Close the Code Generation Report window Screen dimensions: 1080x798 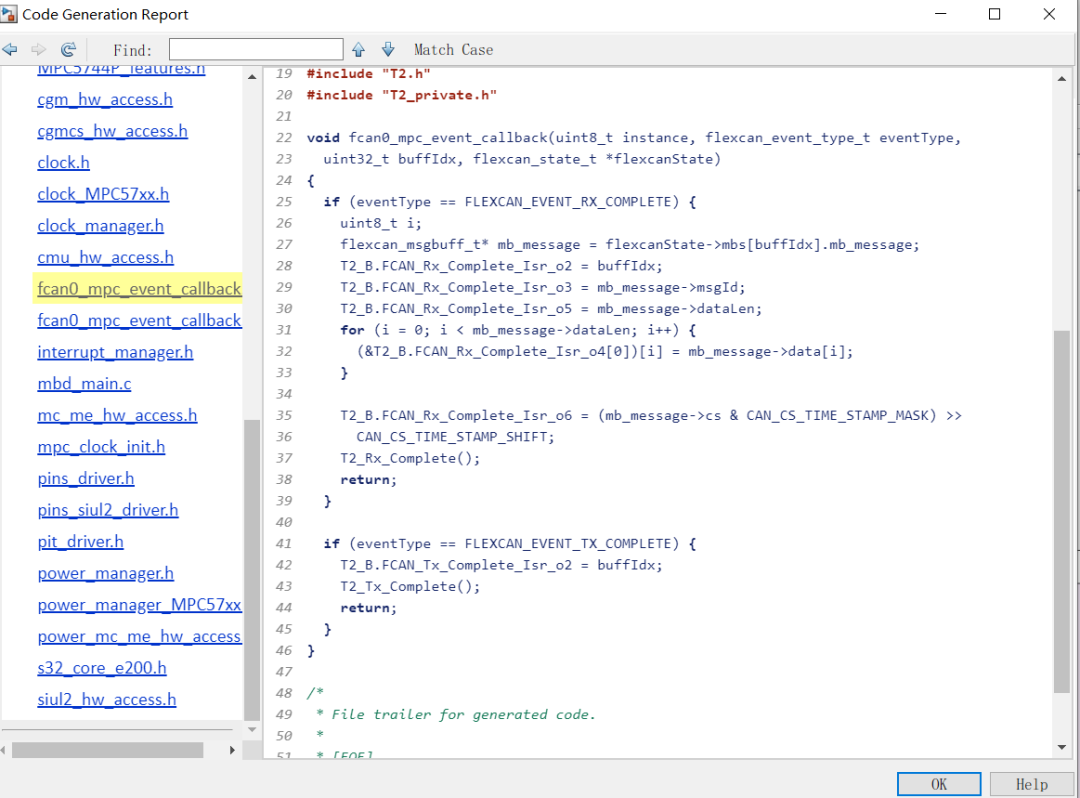tap(1049, 14)
